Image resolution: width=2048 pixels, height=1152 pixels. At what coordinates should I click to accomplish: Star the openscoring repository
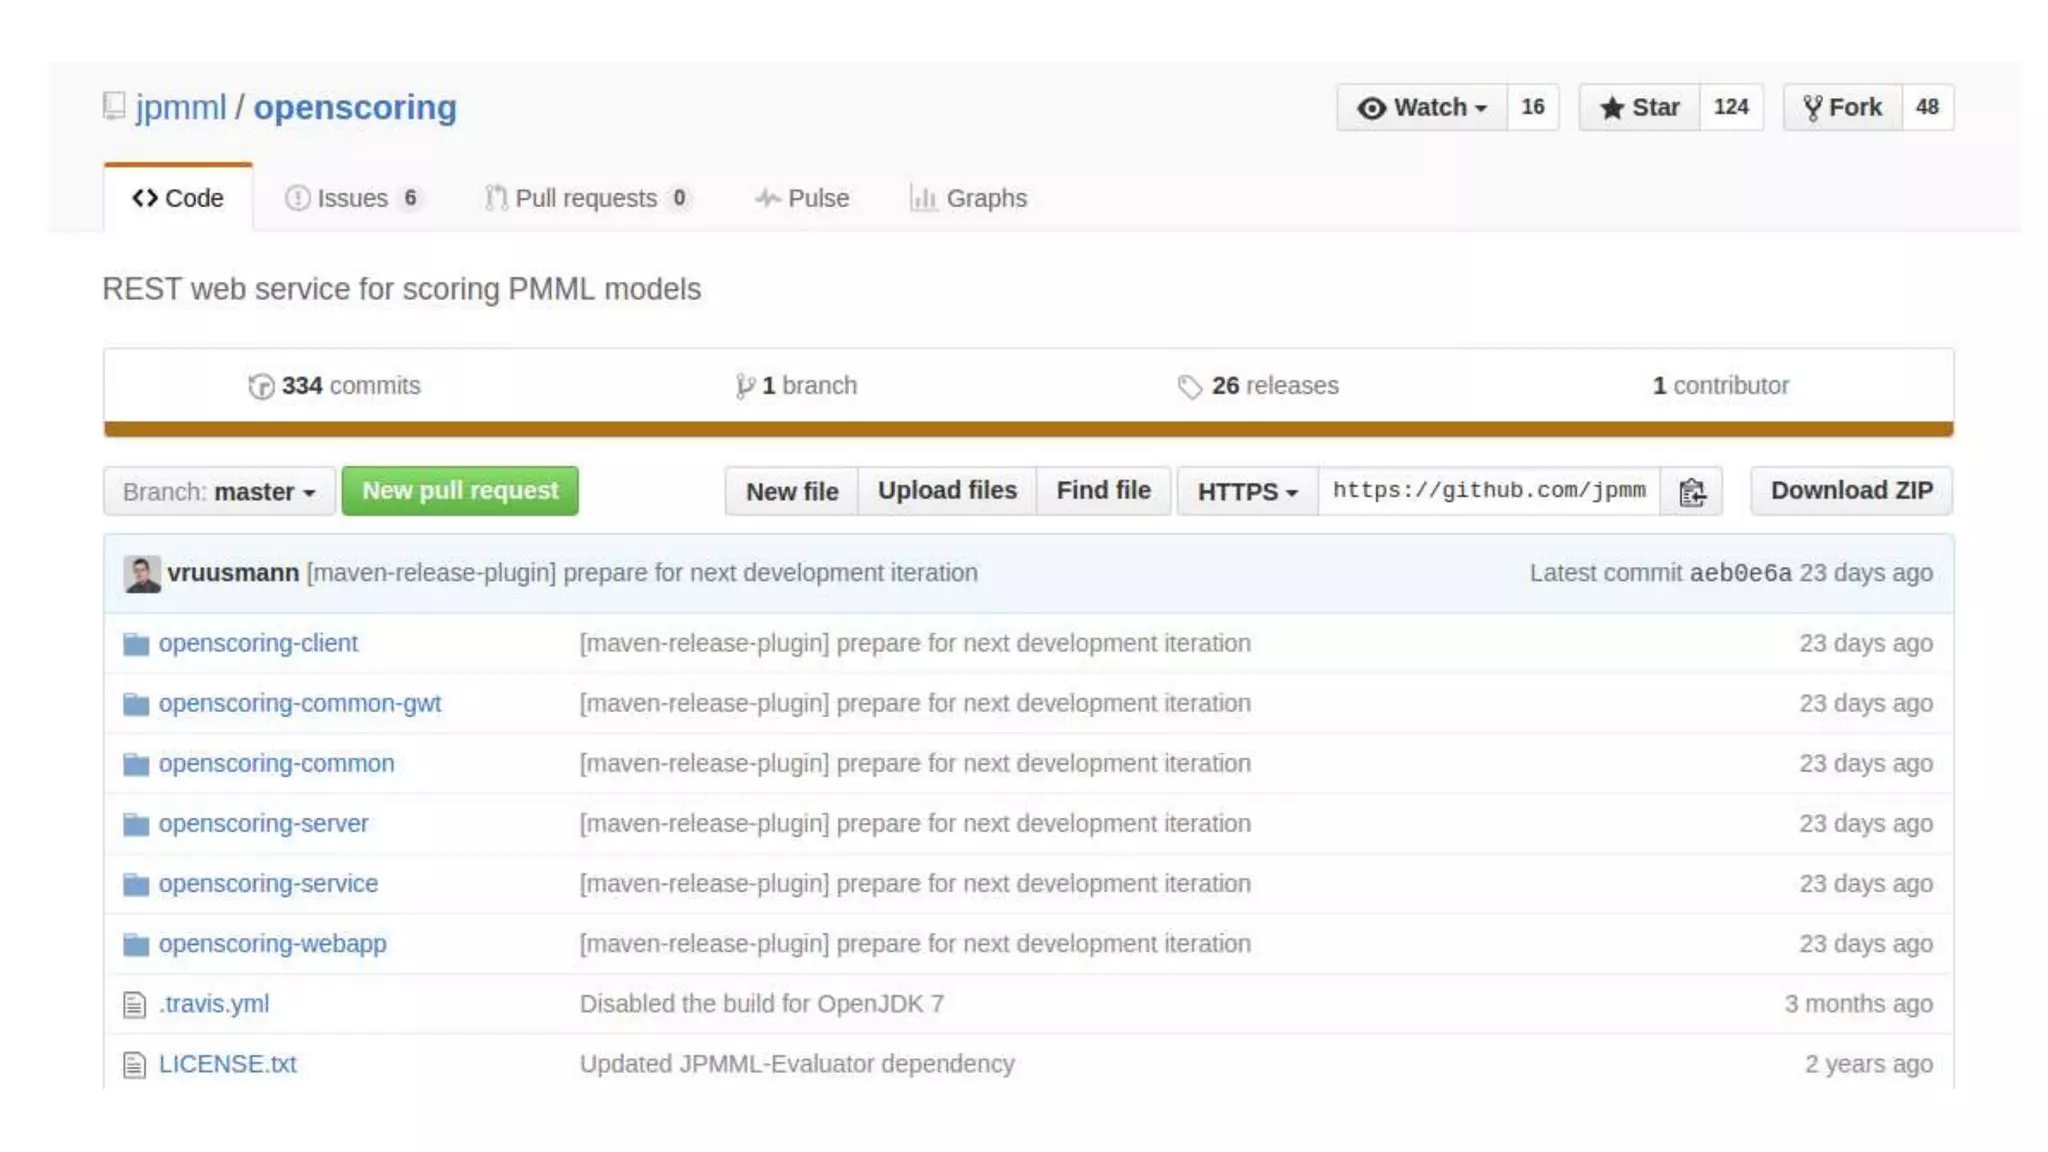point(1639,107)
